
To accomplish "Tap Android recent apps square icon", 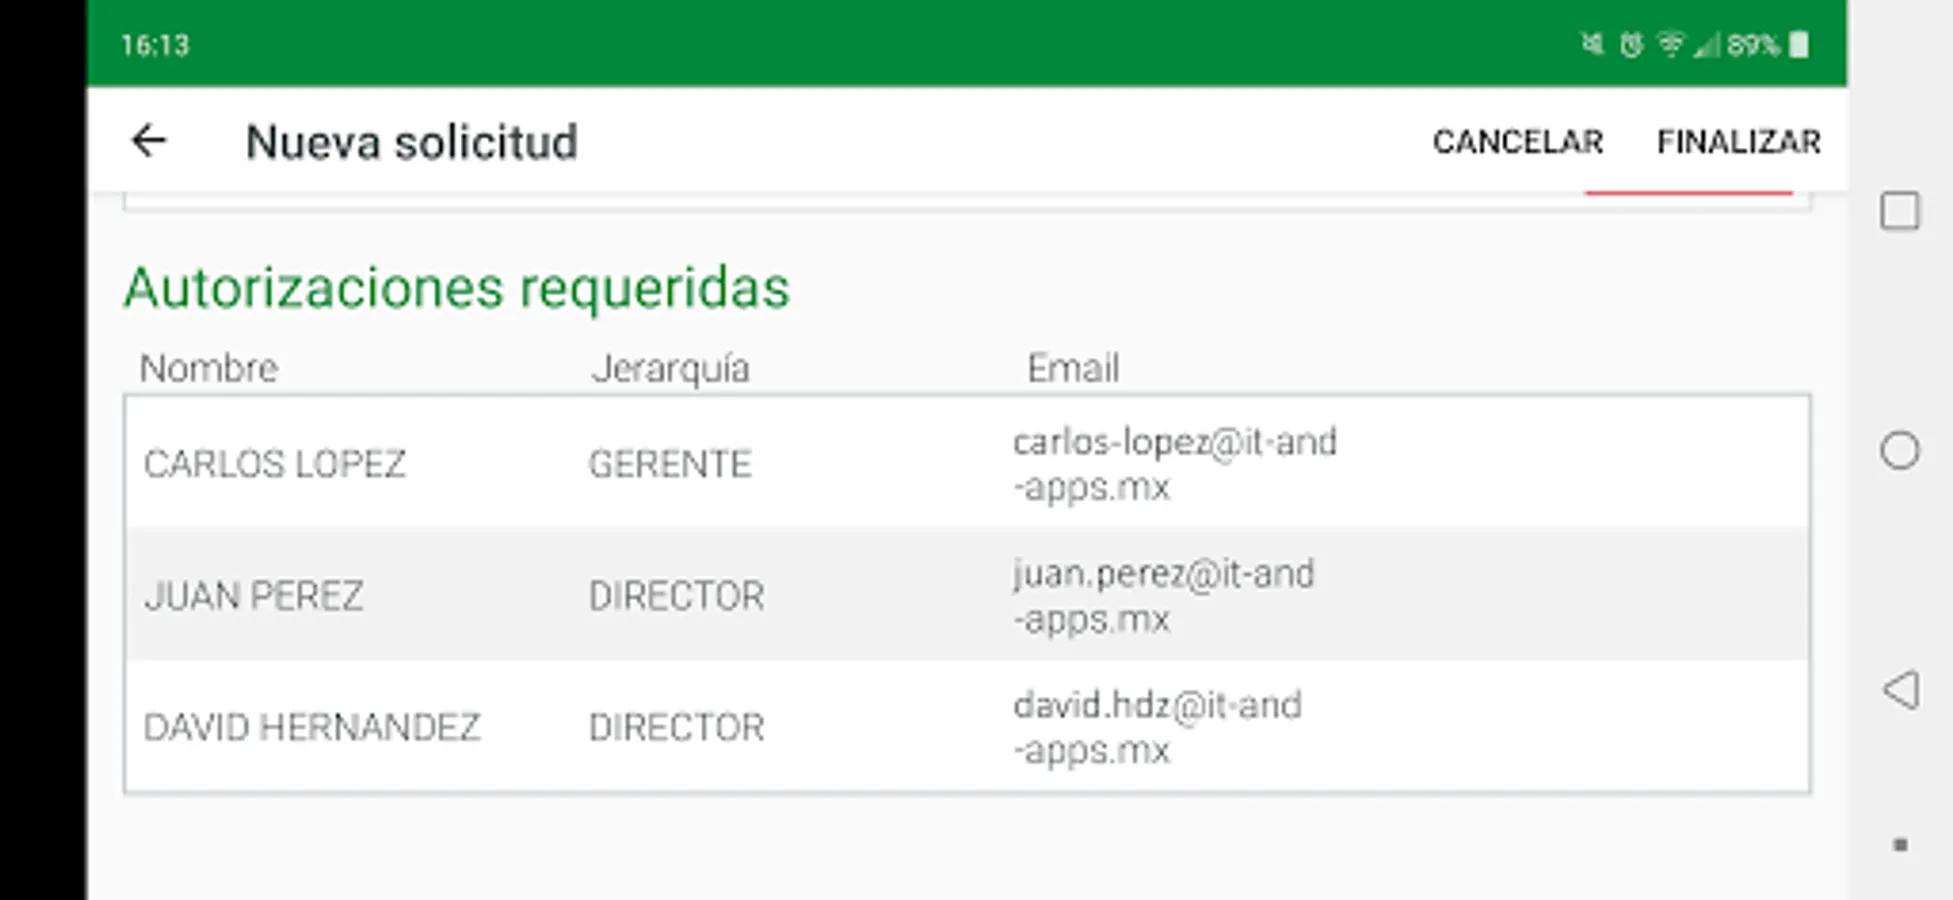I will tap(1899, 211).
